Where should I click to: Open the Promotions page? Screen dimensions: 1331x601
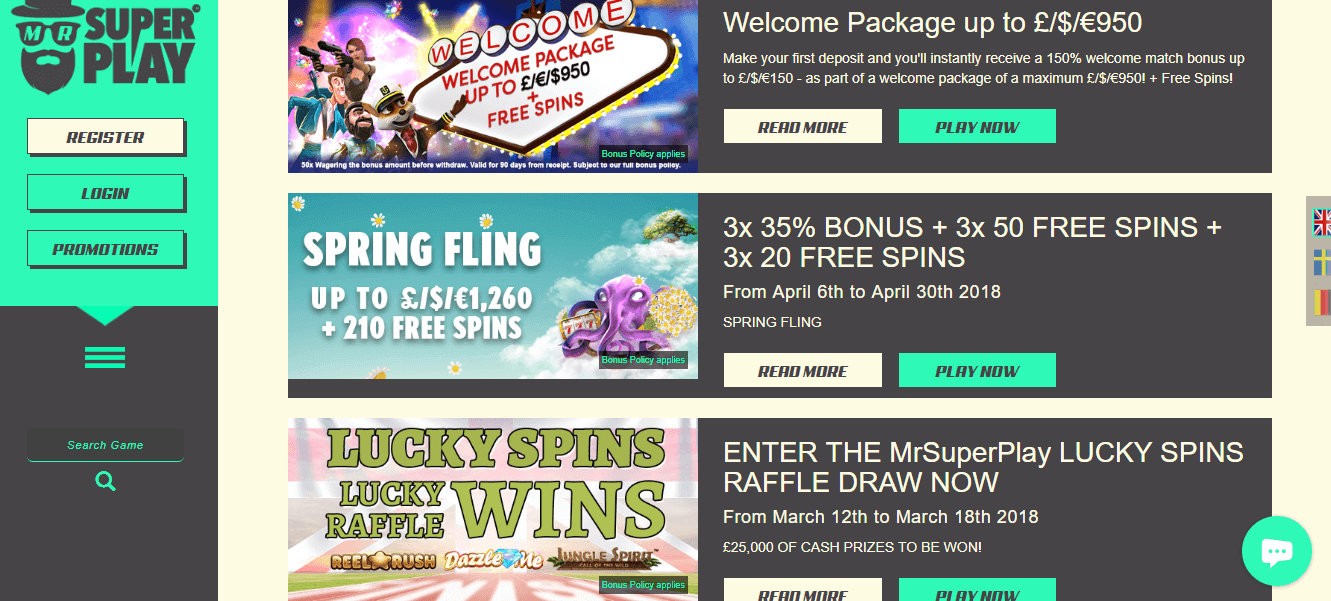pyautogui.click(x=105, y=249)
